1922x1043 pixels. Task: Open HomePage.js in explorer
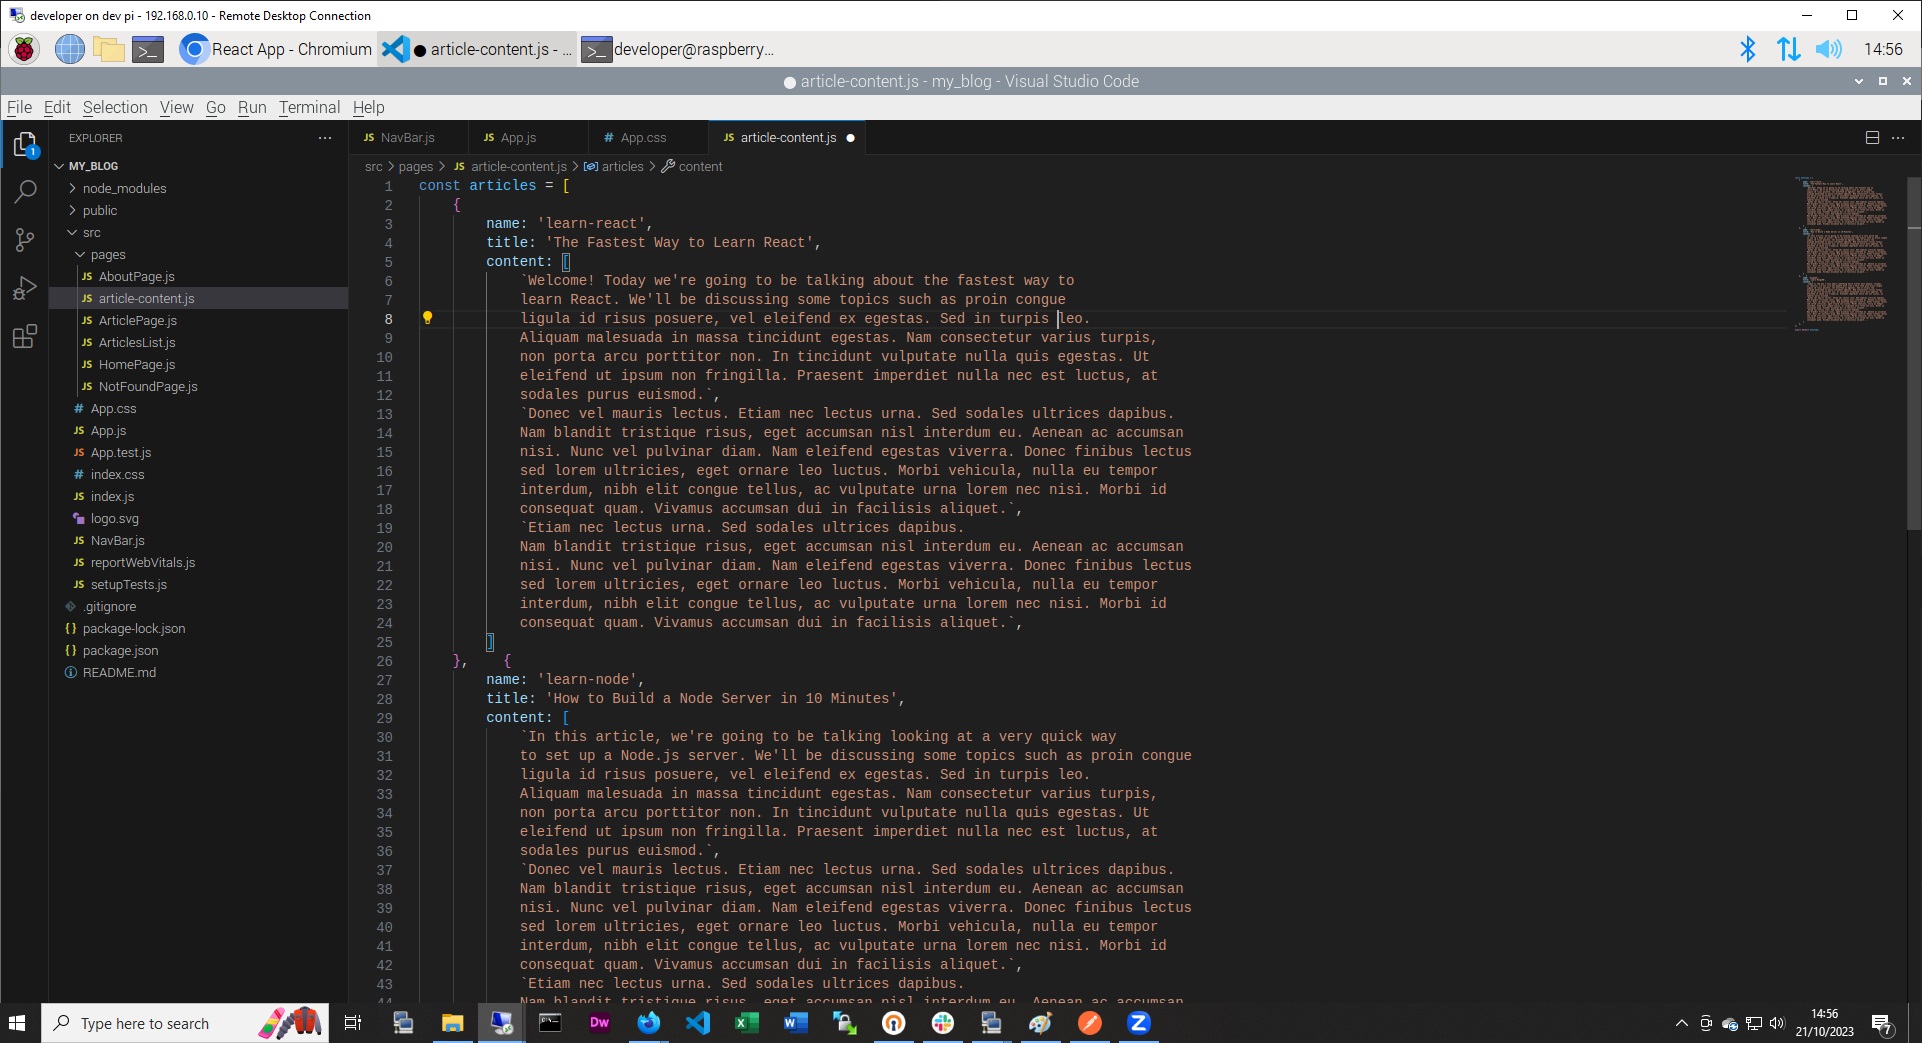click(136, 364)
